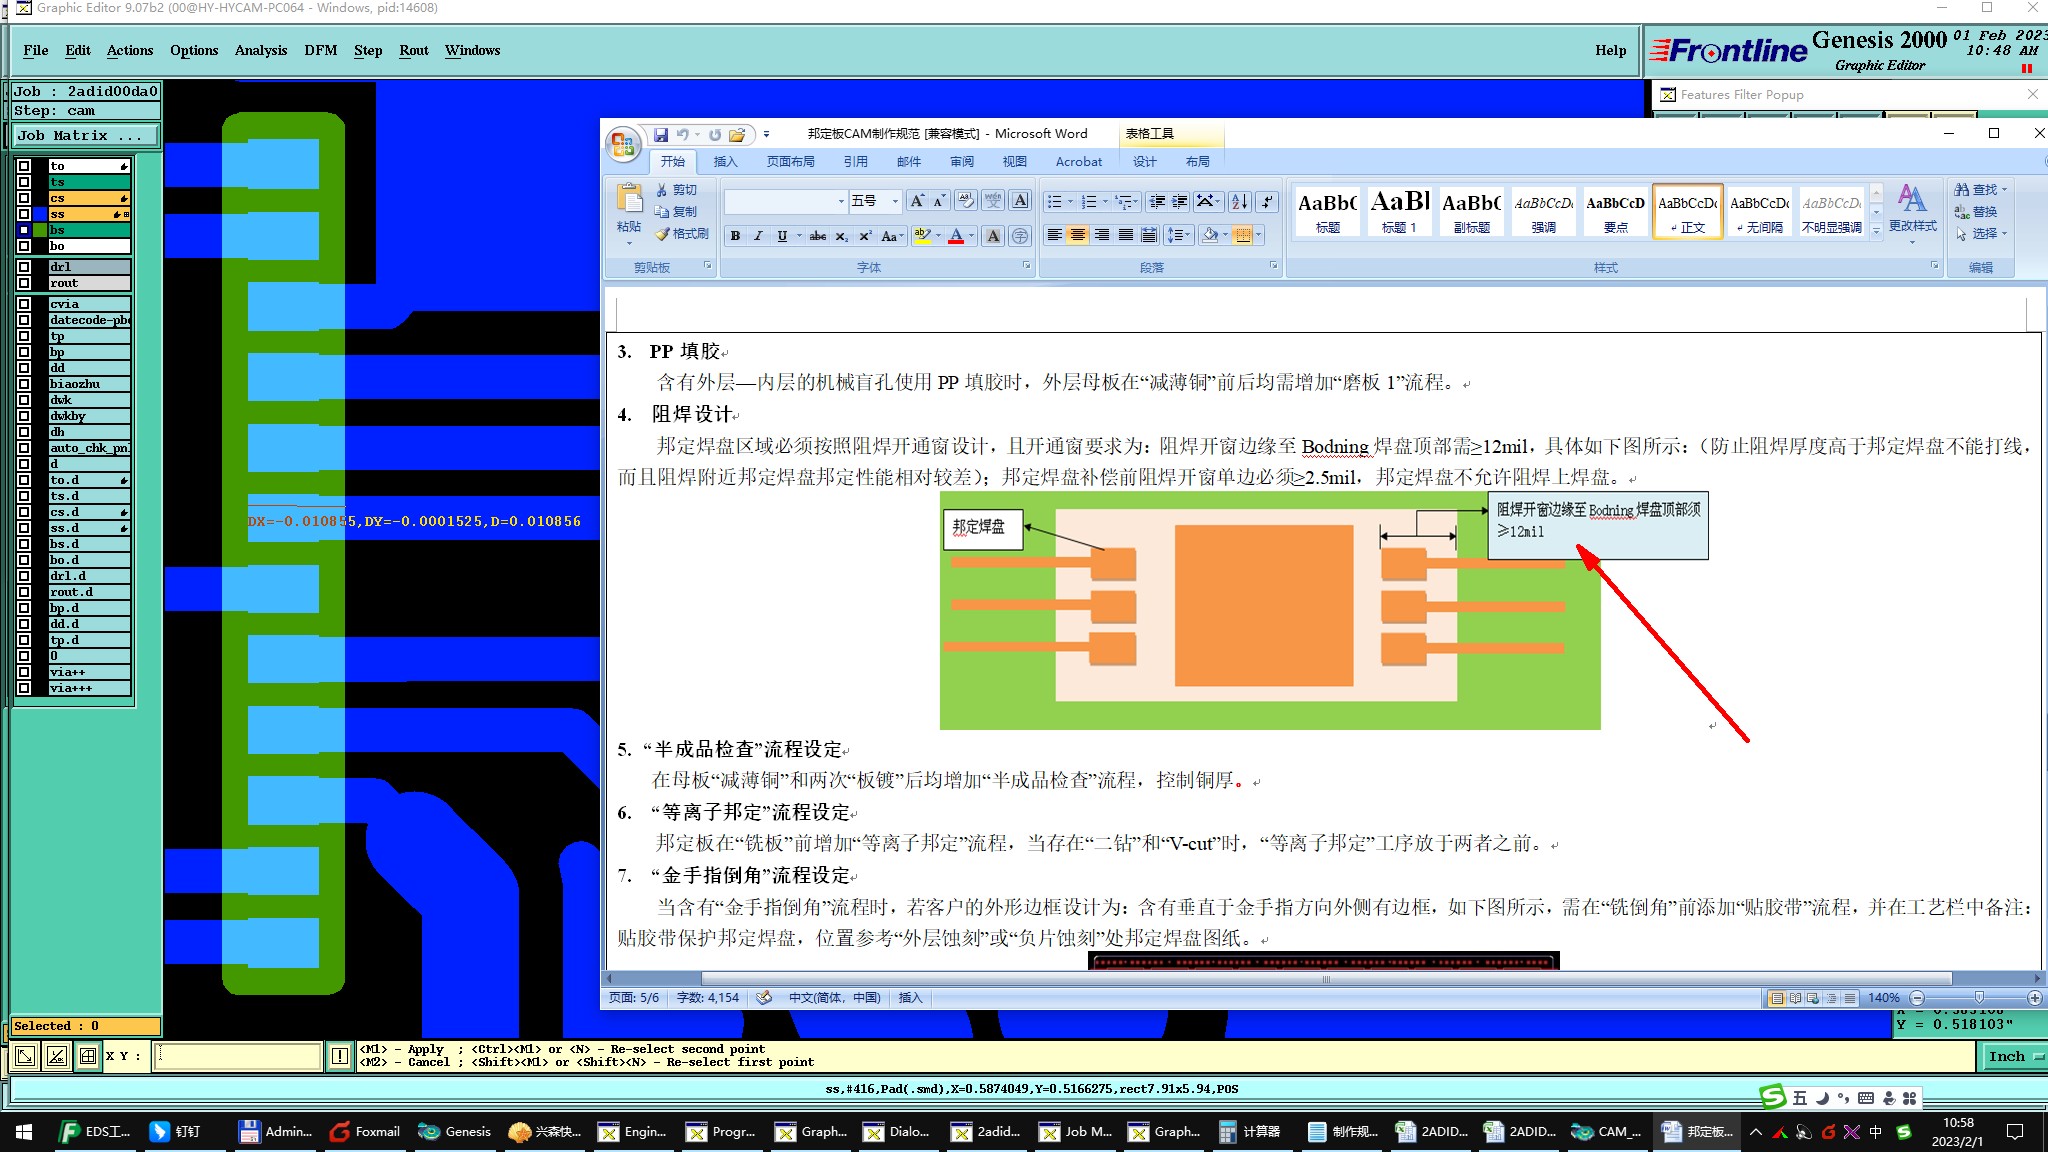Click the Italic formatting icon
The height and width of the screenshot is (1152, 2048).
pos(758,236)
